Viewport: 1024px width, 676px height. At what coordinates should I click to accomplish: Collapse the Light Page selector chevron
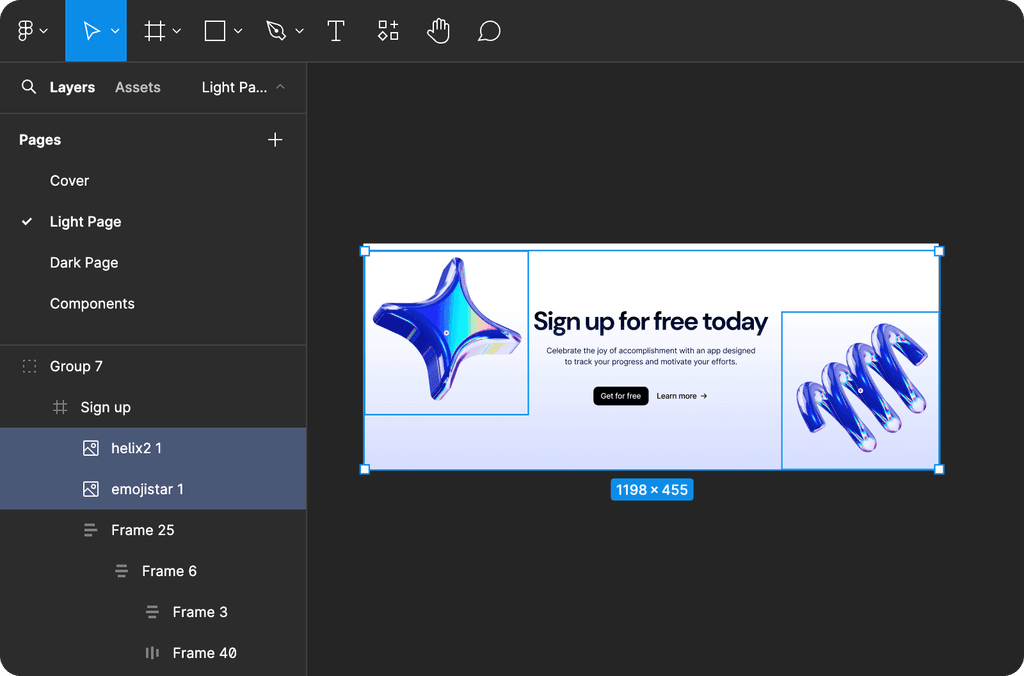pos(280,87)
